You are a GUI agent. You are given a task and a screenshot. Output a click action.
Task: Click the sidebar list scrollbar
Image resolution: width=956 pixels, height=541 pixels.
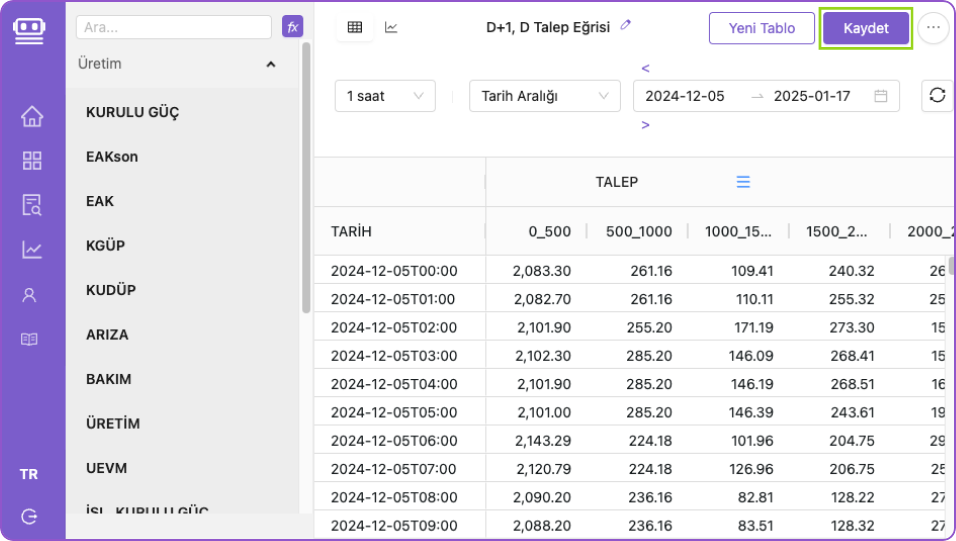(306, 177)
